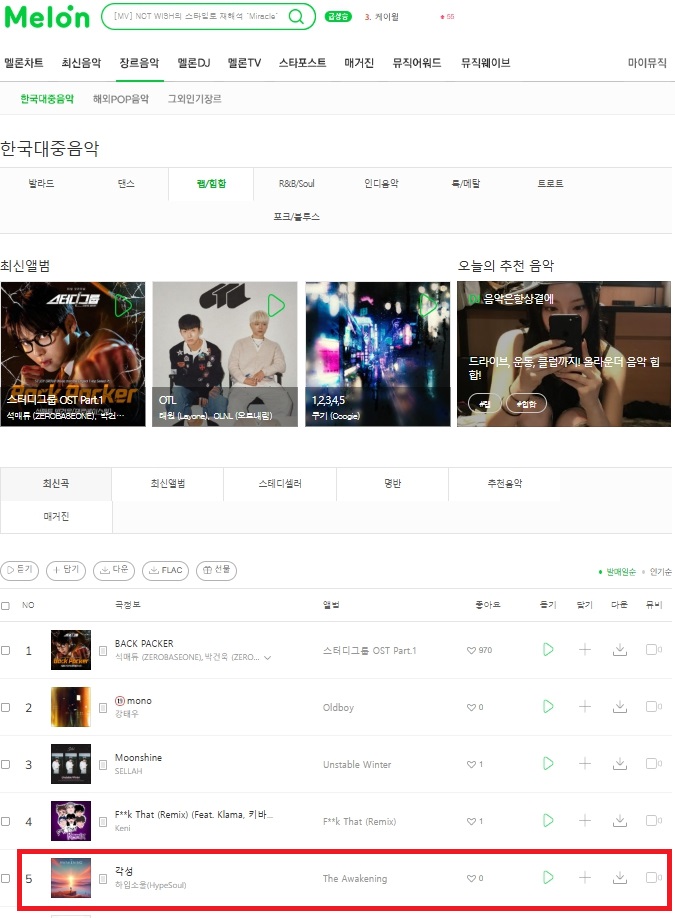Download the mono track

[620, 707]
